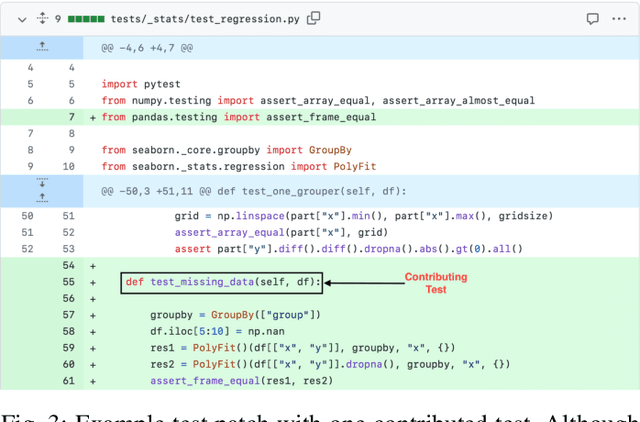Click the expand-all-lines icon in file header
640x422 pixels.
tap(41, 18)
